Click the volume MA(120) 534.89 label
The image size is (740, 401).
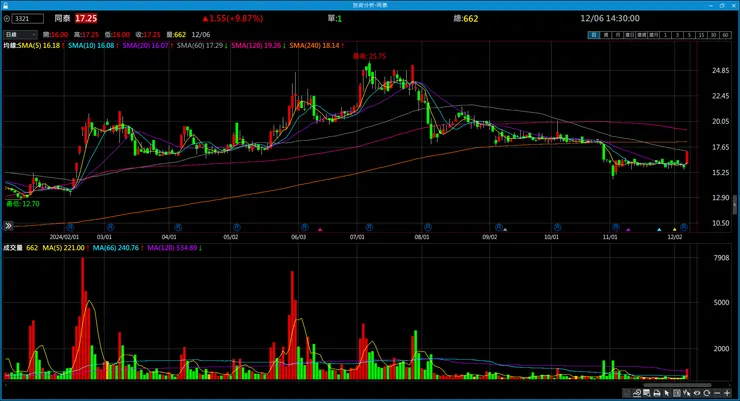(x=174, y=248)
